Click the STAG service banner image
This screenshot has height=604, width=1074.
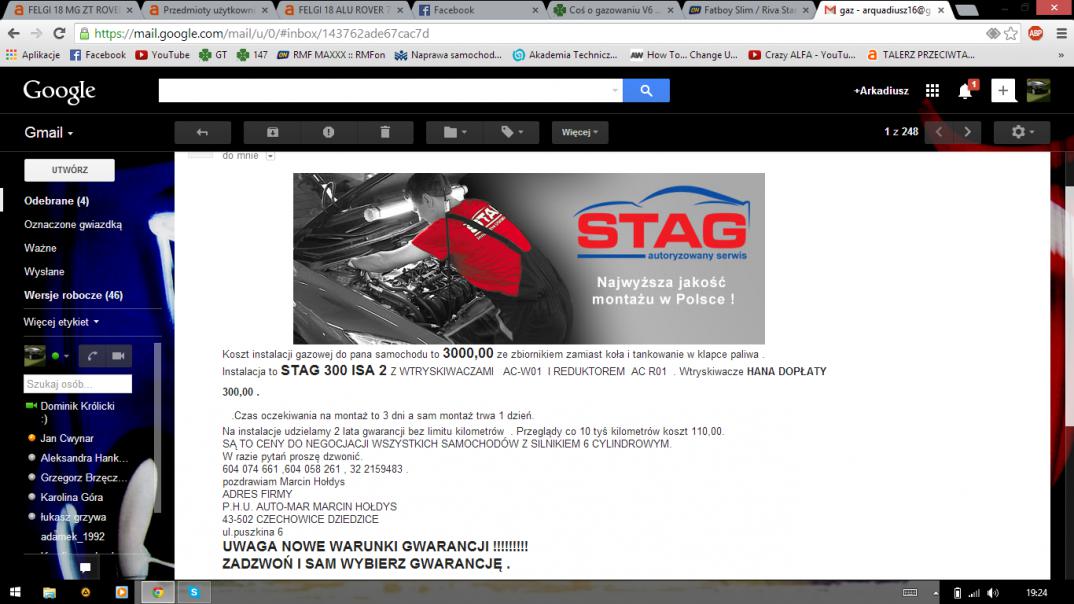click(x=529, y=258)
